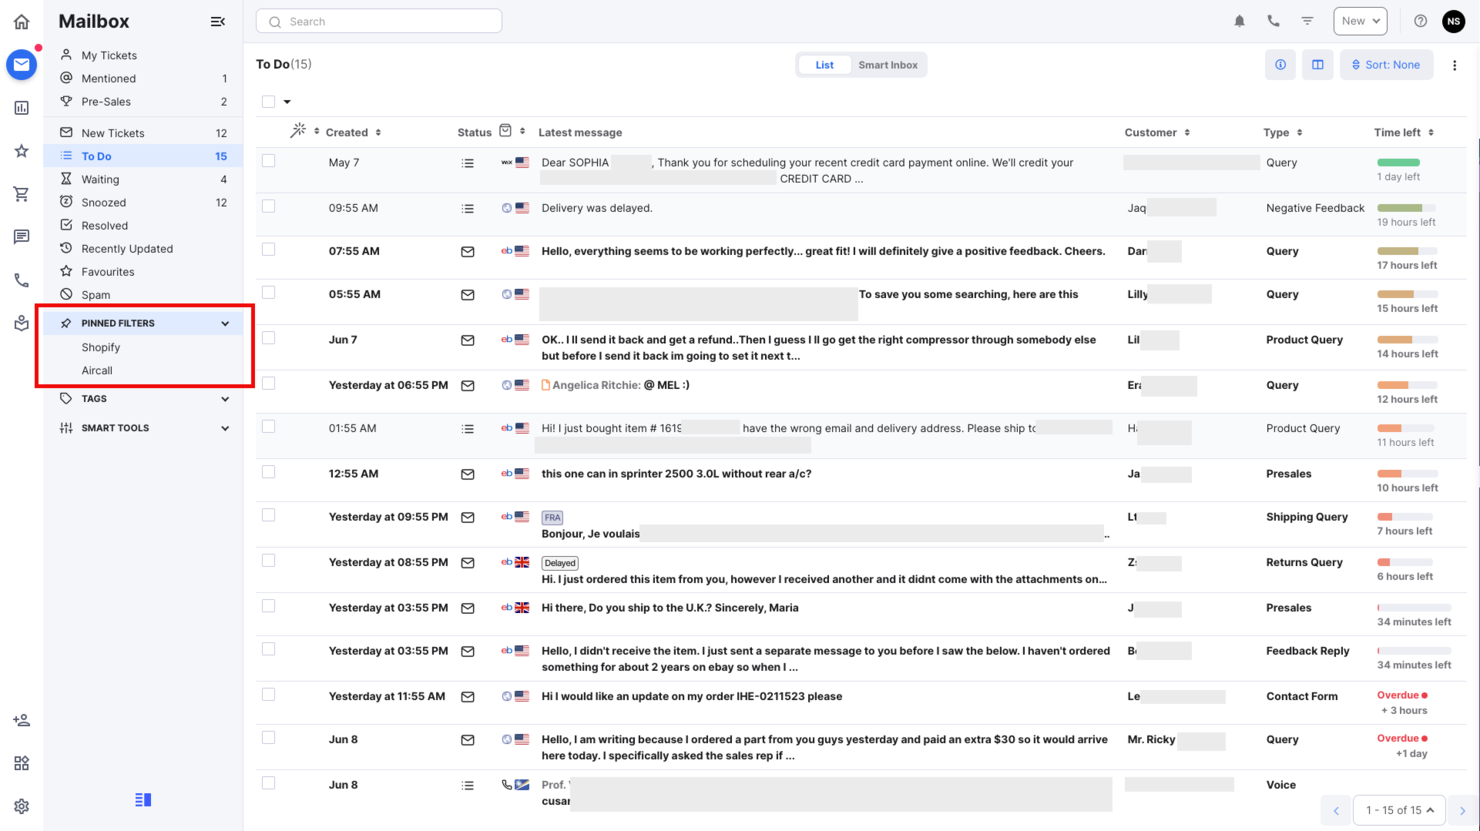Viewport: 1480px width, 831px height.
Task: Open the chat messages section in the sidebar
Action: point(21,236)
